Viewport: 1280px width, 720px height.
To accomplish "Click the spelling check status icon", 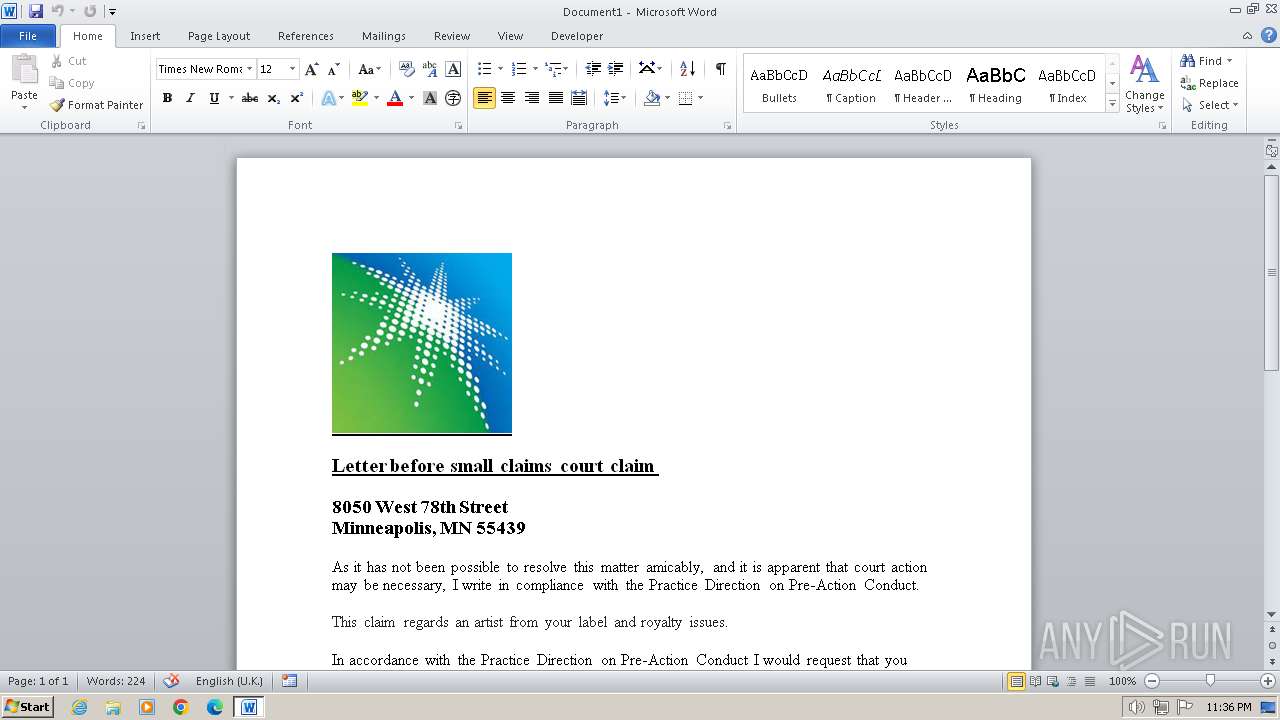I will point(171,680).
